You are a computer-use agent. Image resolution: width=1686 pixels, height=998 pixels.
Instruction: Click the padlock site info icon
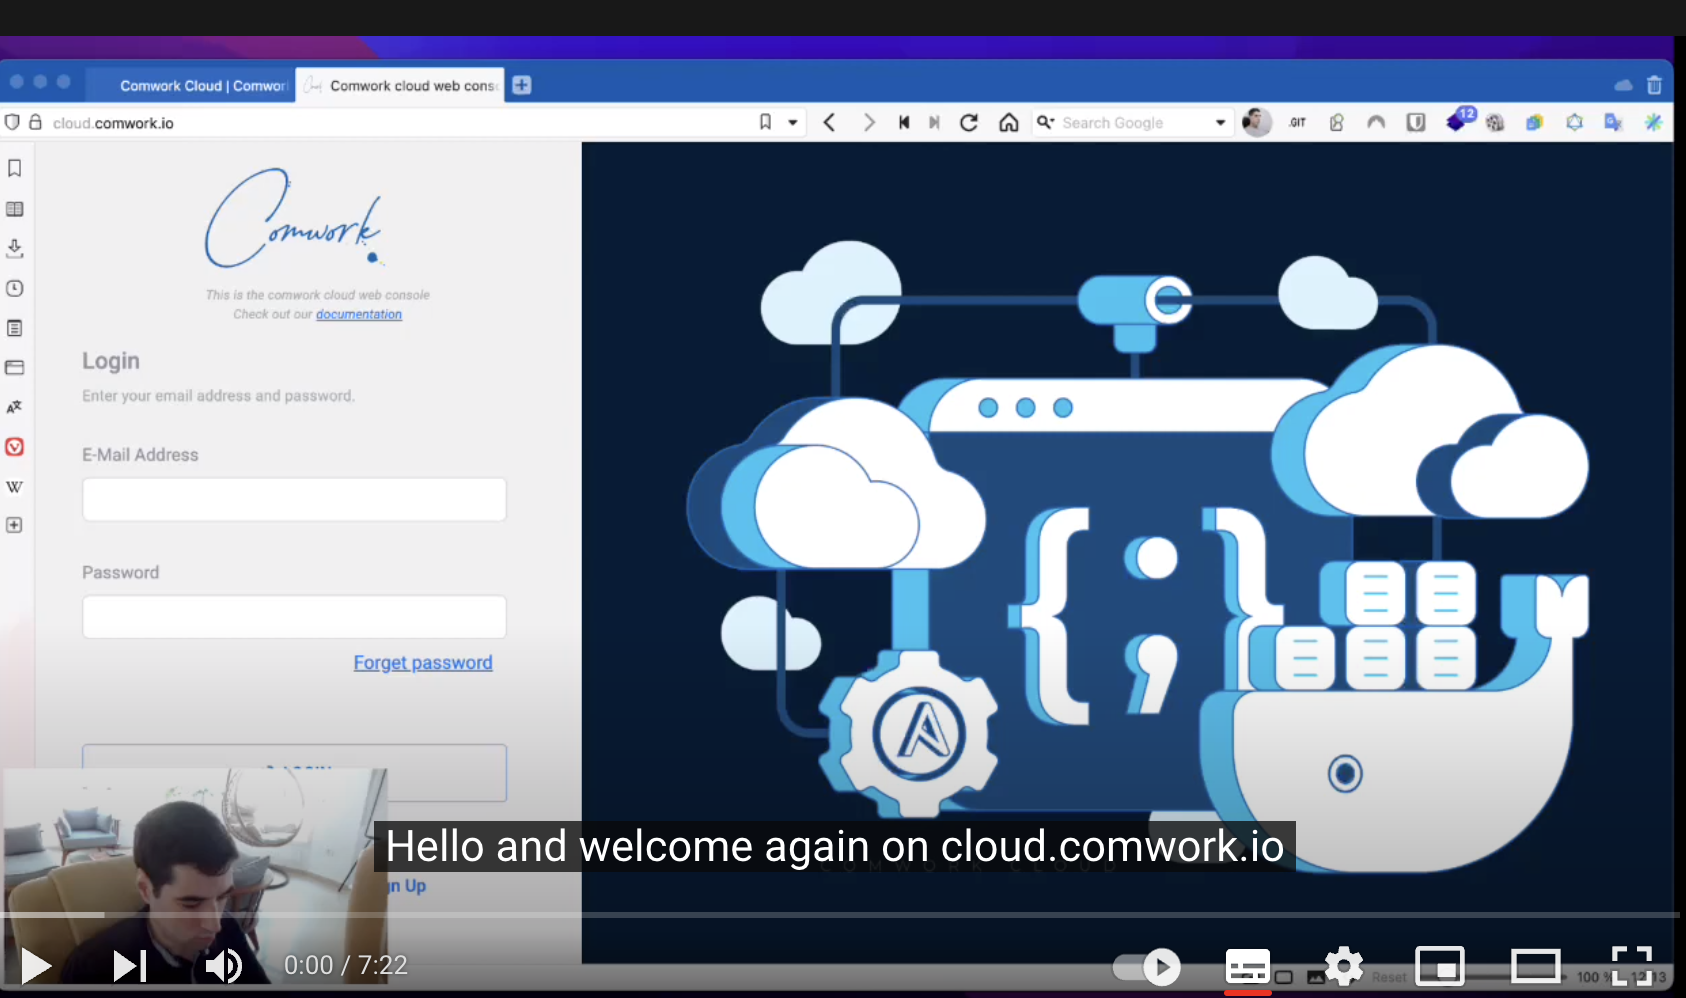click(x=36, y=122)
